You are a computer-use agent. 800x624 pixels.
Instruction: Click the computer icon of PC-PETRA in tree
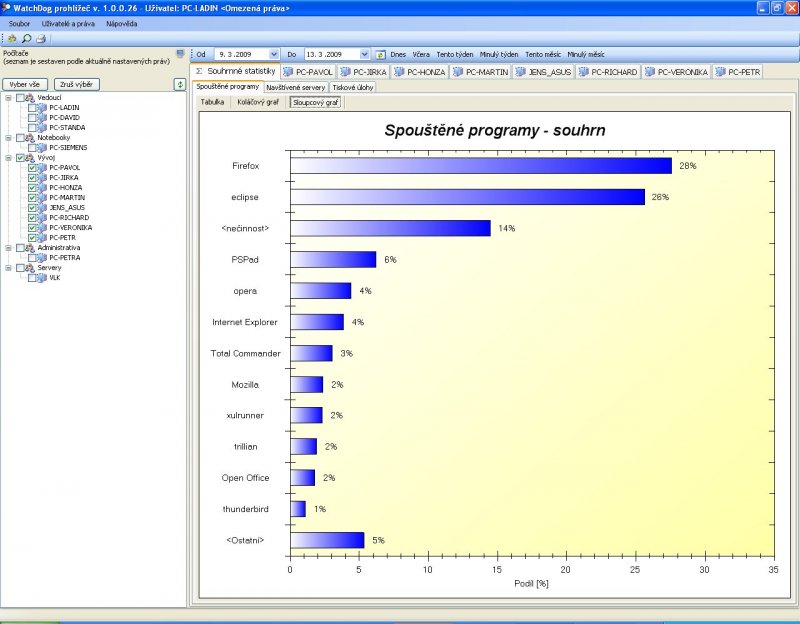tap(42, 258)
